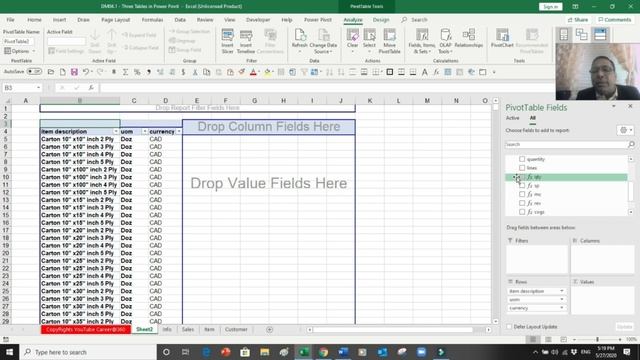Open the Tools gear dropdown in field pane
Viewport: 640px width, 360px height.
click(x=625, y=130)
